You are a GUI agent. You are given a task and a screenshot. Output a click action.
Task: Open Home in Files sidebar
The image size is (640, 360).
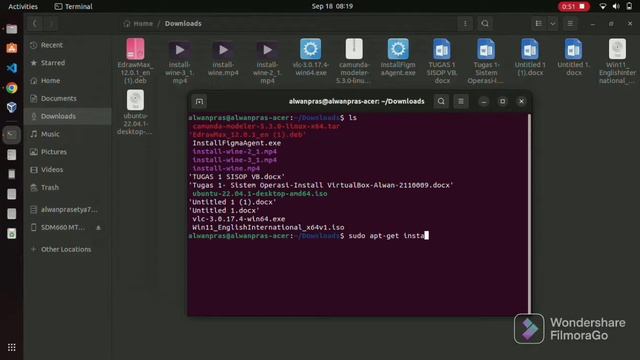click(67, 81)
